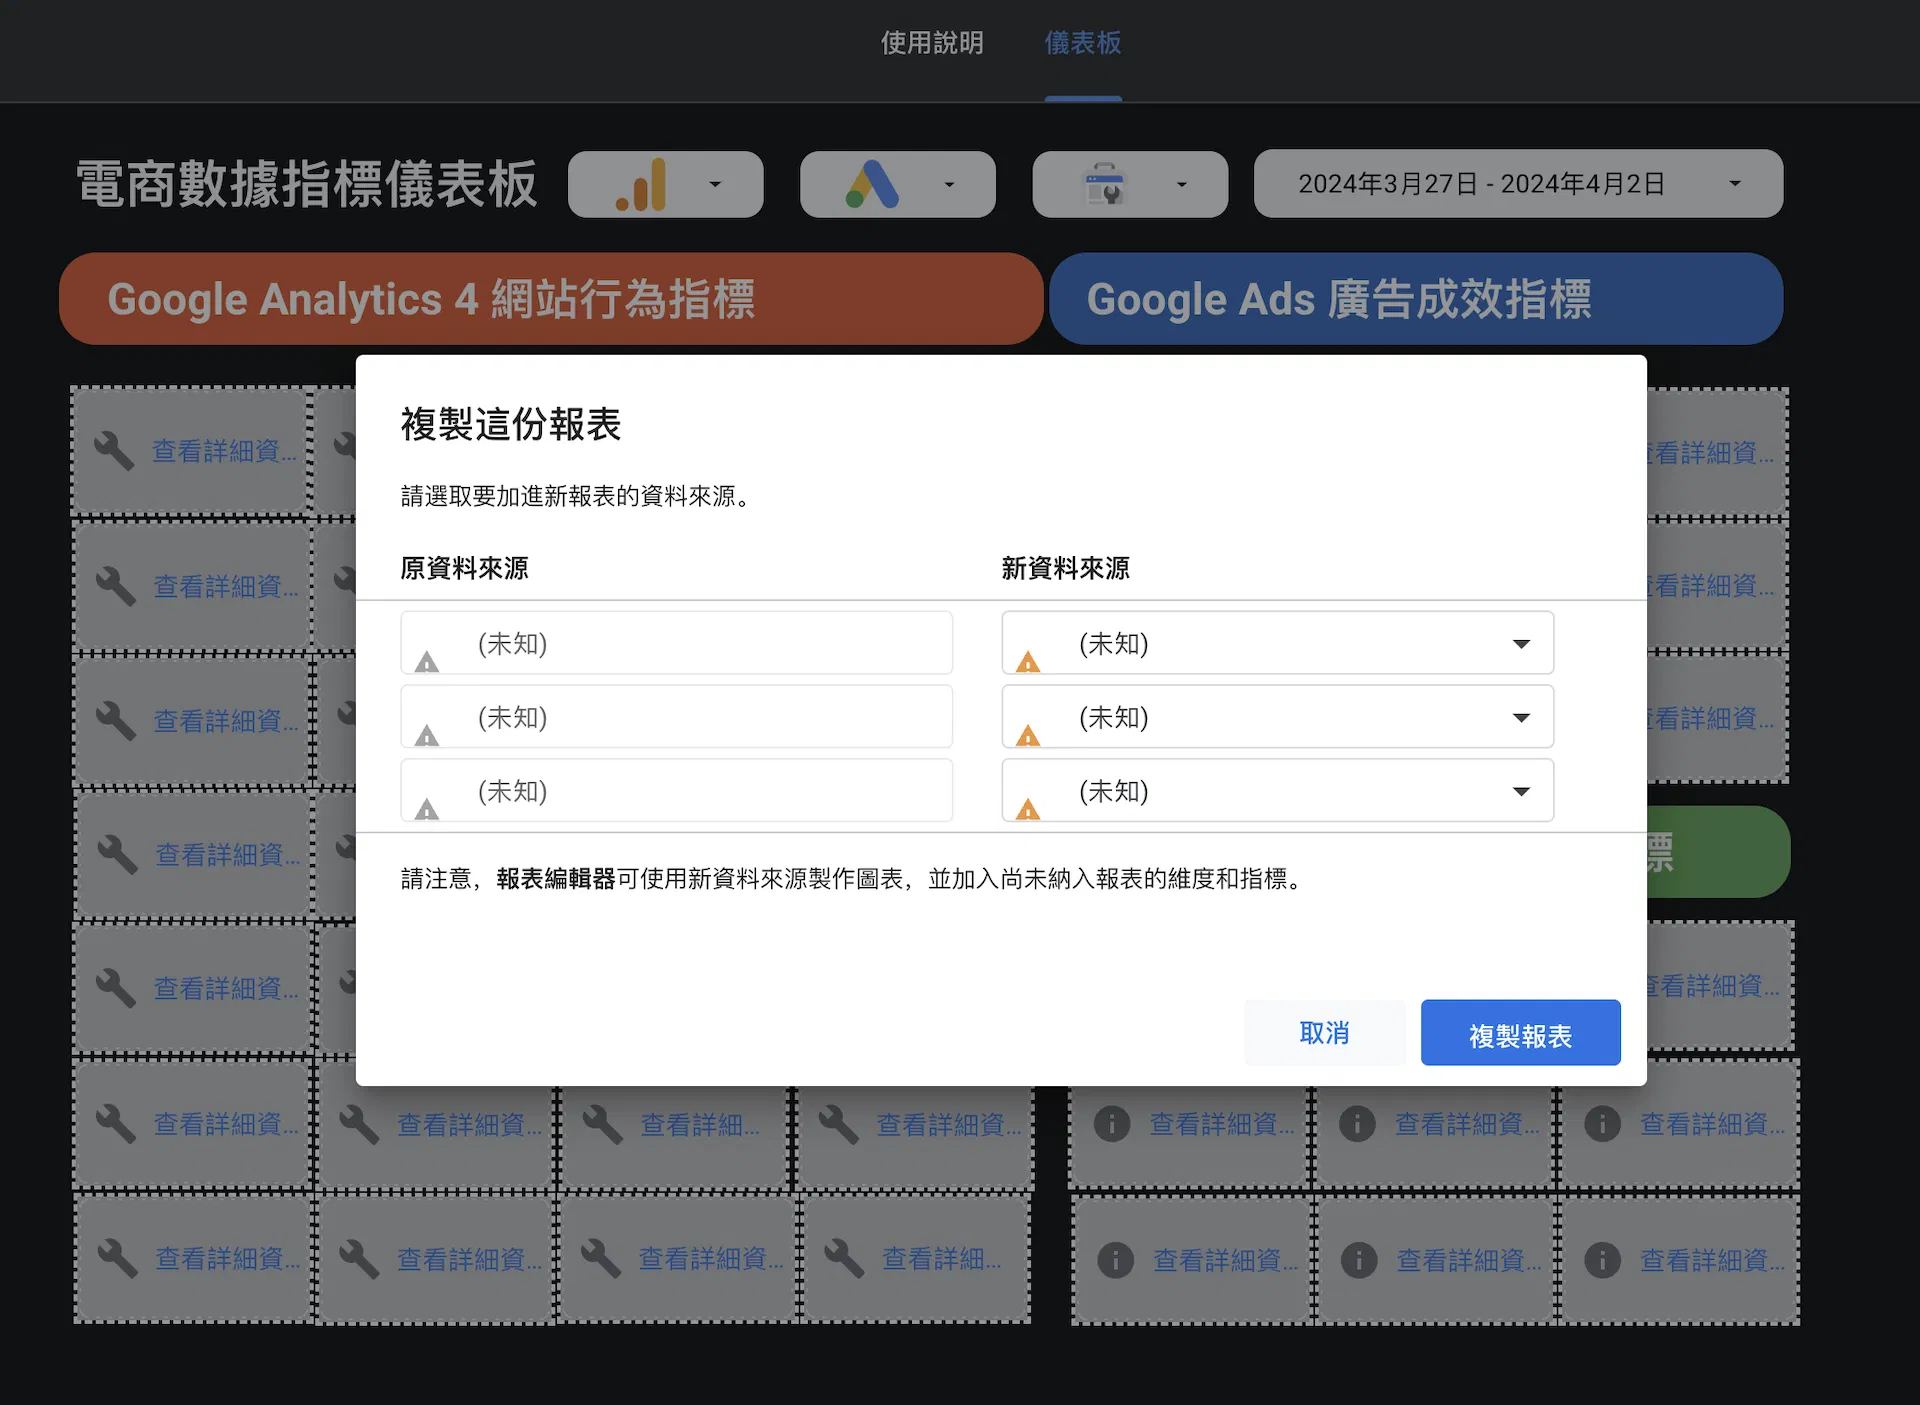Click wrench icon, leftmost column, fifth row
The height and width of the screenshot is (1405, 1920).
click(116, 988)
